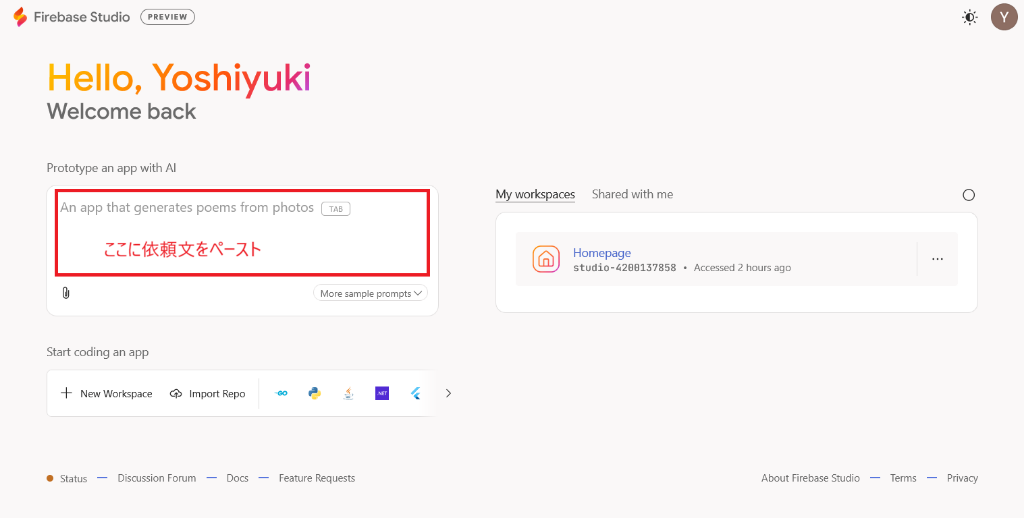Click the TAB hint badge
The width and height of the screenshot is (1024, 518).
[x=336, y=209]
